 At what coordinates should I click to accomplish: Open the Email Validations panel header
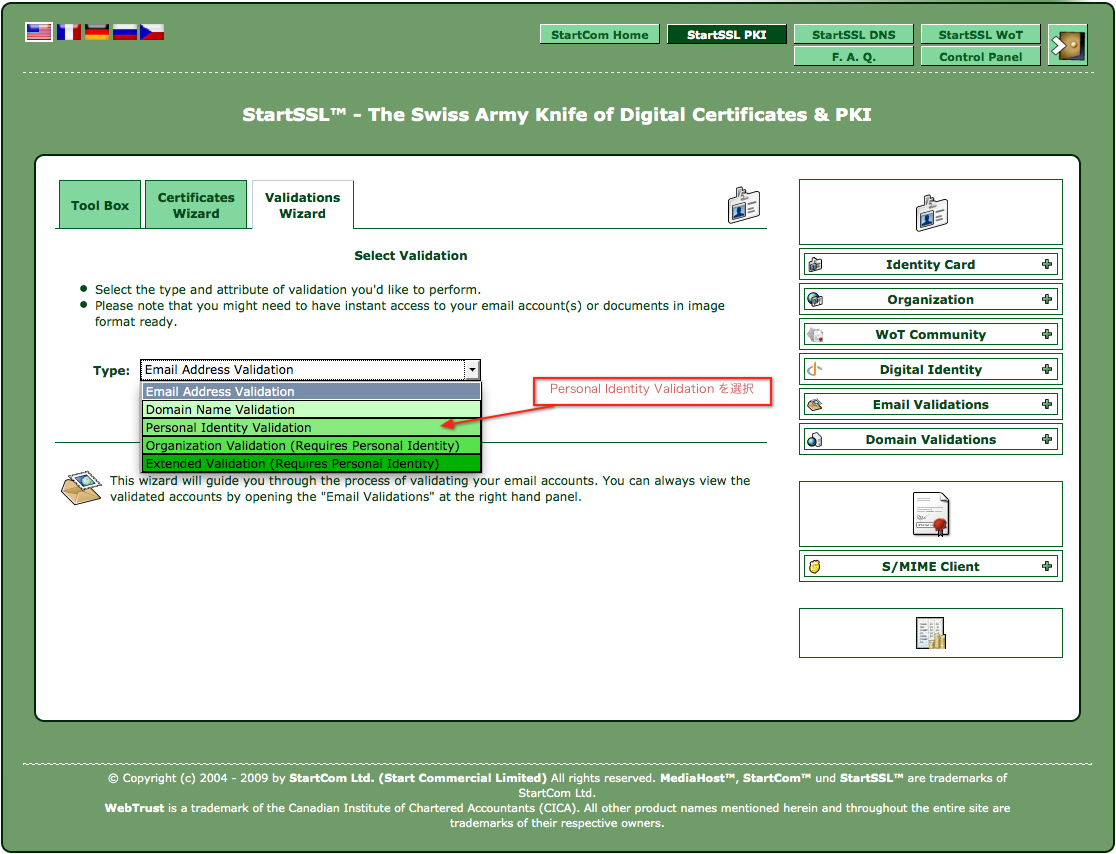pyautogui.click(x=931, y=404)
